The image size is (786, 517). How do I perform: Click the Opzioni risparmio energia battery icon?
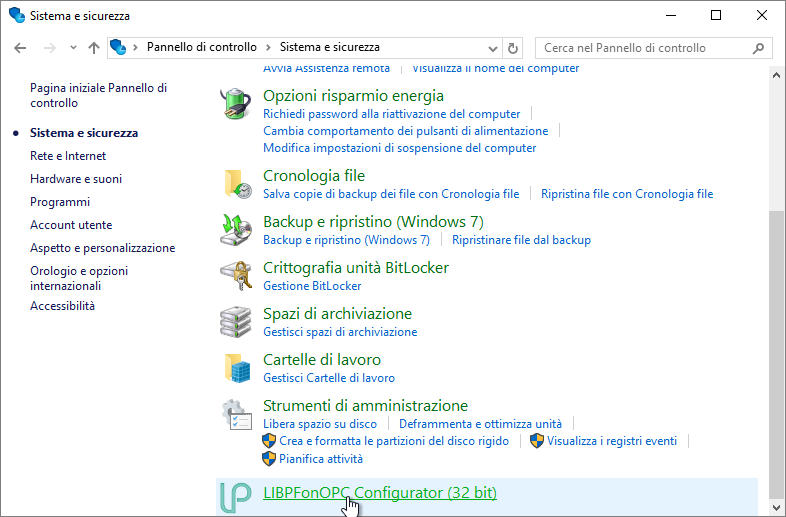point(236,103)
